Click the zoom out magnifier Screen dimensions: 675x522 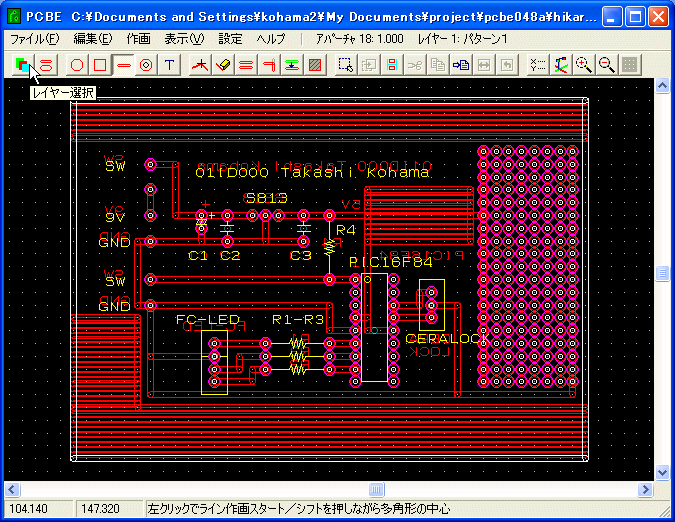click(606, 64)
